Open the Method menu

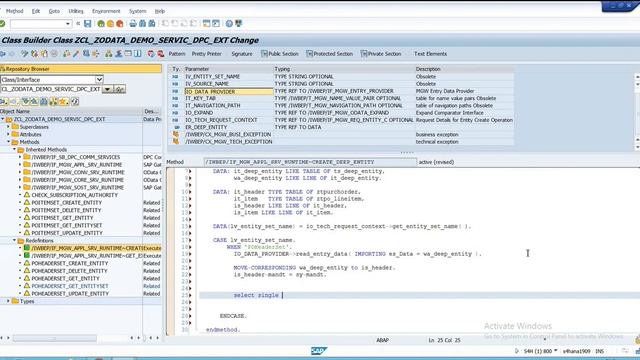[x=14, y=11]
